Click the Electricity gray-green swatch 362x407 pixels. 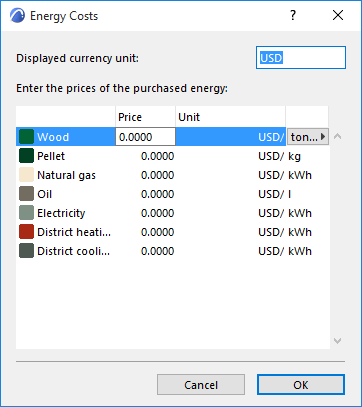pyautogui.click(x=26, y=213)
